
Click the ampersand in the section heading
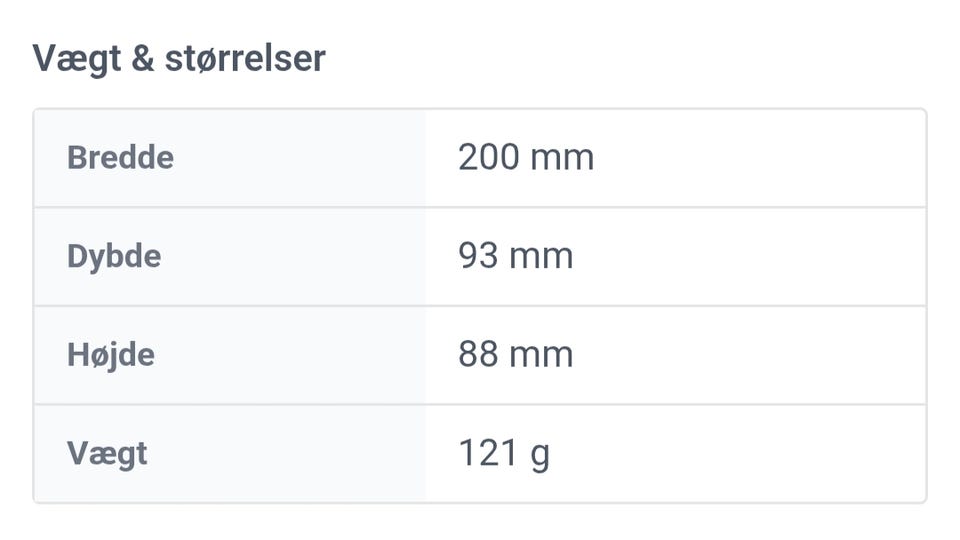143,59
